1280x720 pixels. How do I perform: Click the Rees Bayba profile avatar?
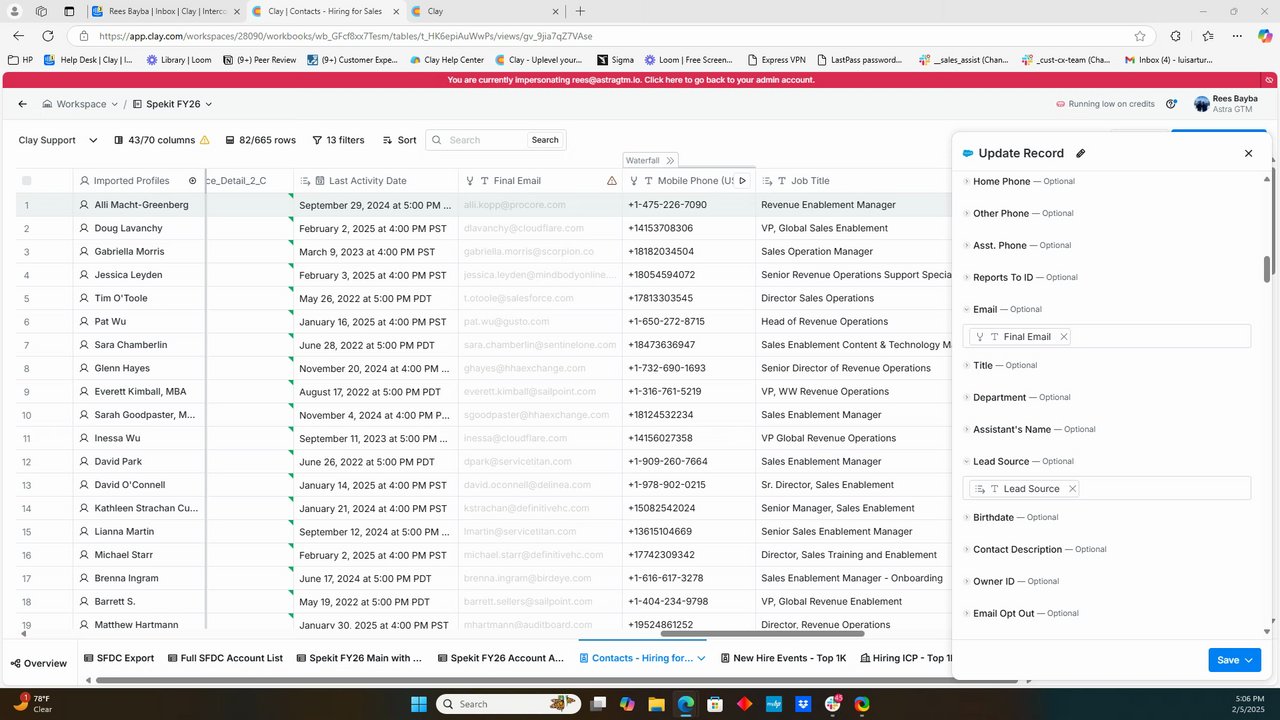click(x=1201, y=104)
